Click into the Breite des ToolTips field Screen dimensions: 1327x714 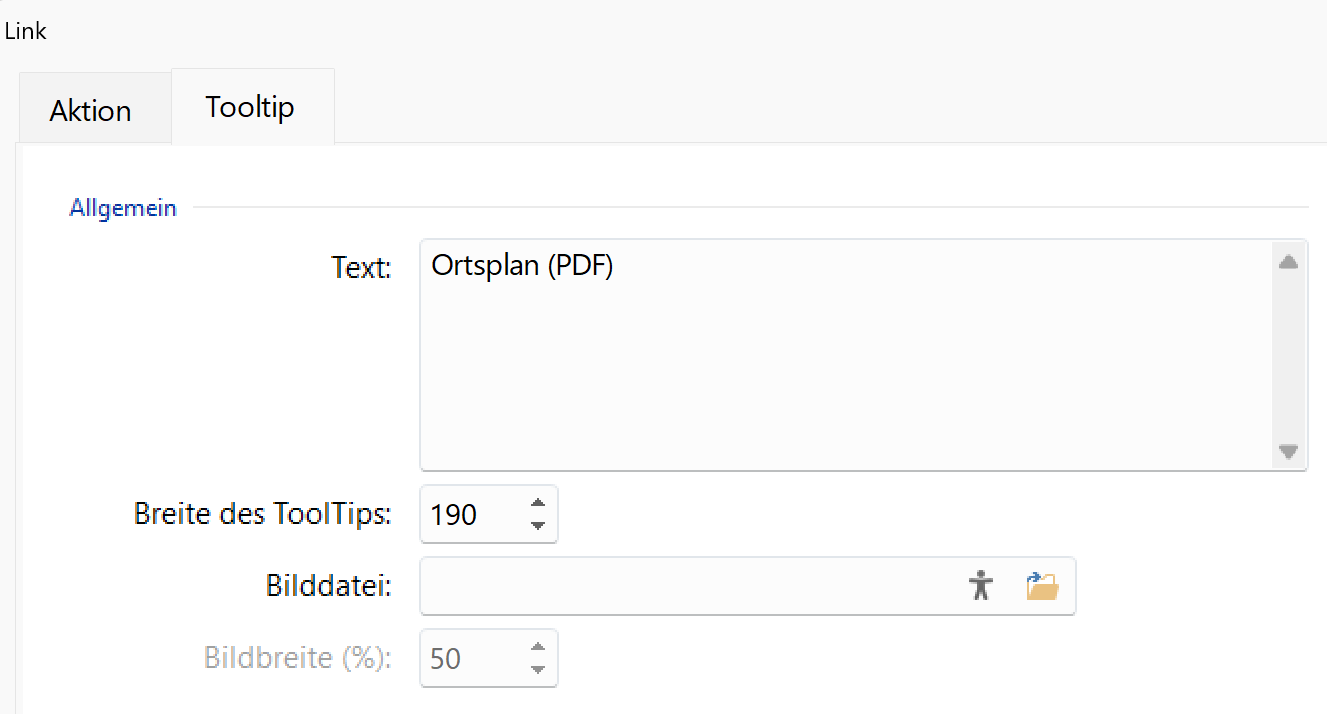tap(470, 515)
